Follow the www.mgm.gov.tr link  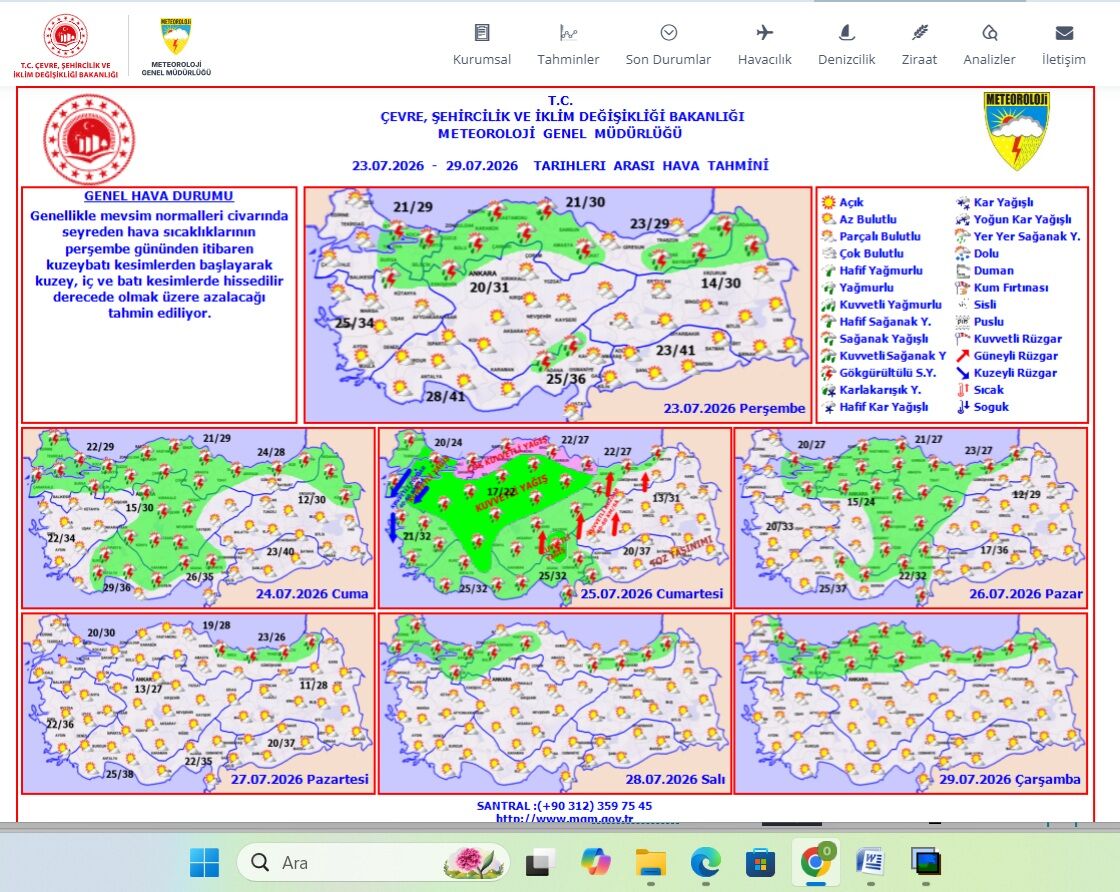coord(564,818)
